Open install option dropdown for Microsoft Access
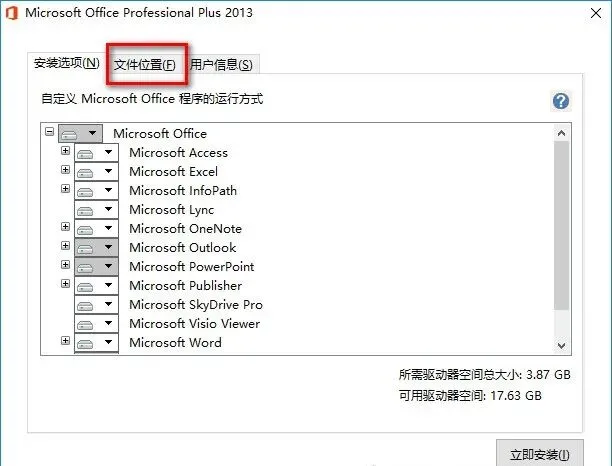The width and height of the screenshot is (612, 466). (96, 153)
